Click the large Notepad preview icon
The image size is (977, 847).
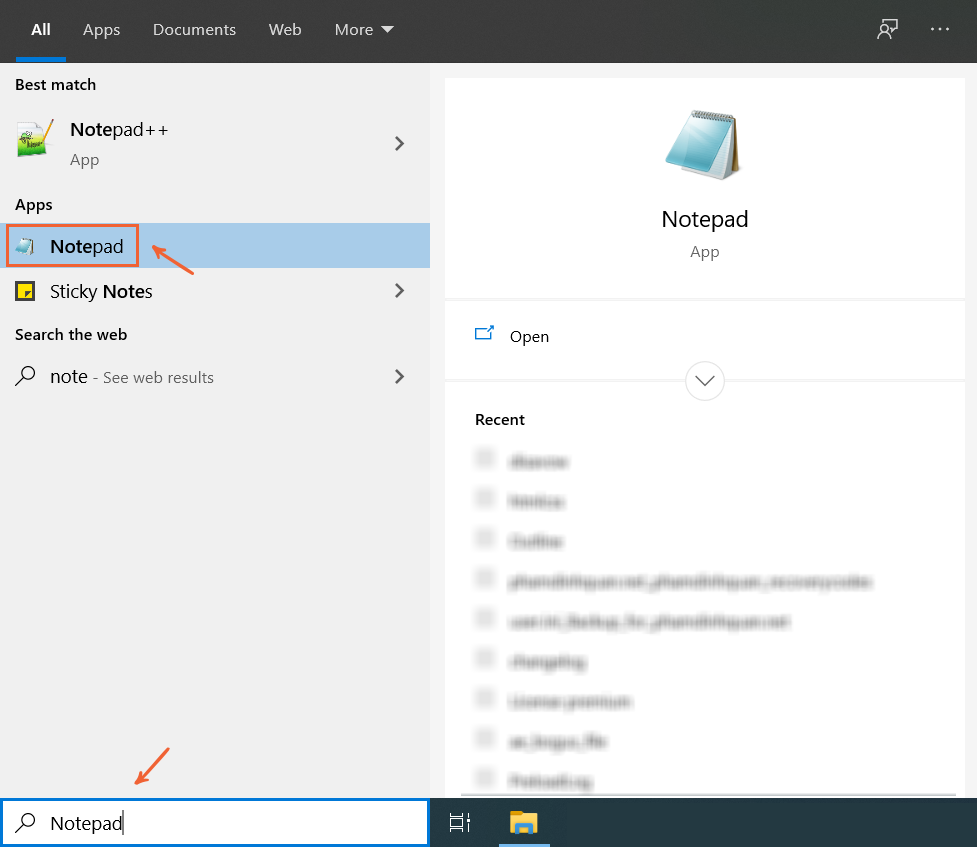pyautogui.click(x=703, y=145)
